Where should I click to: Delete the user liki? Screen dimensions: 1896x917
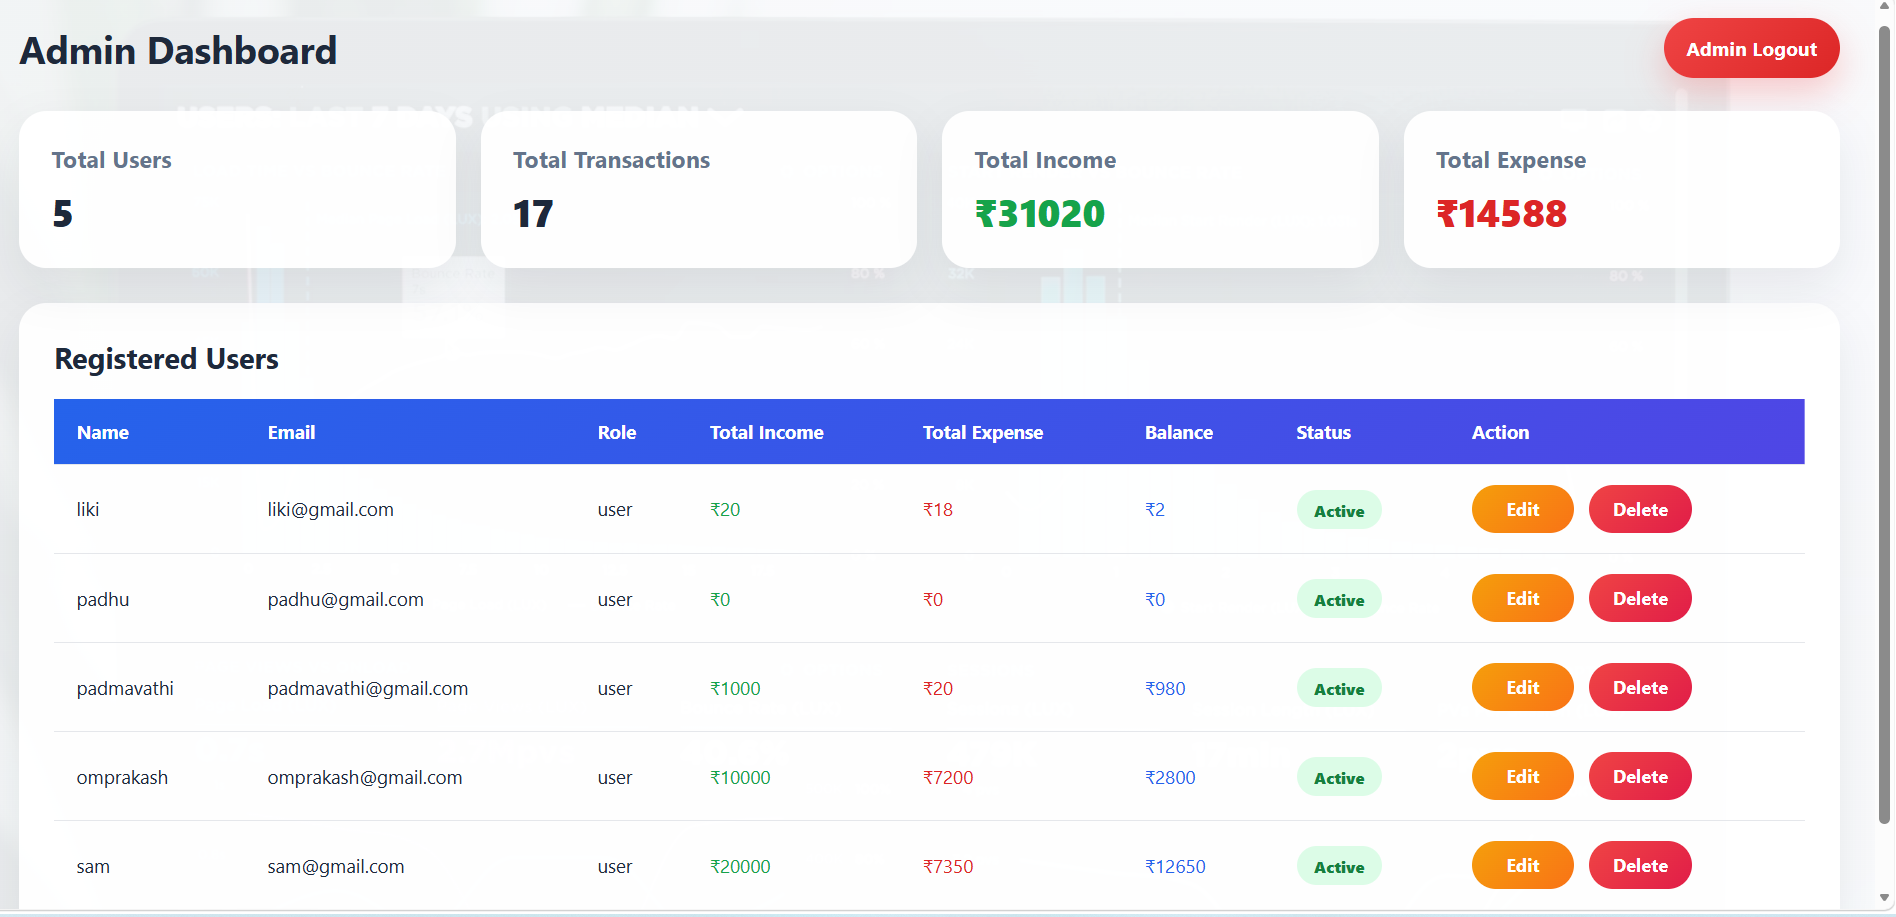[1640, 509]
